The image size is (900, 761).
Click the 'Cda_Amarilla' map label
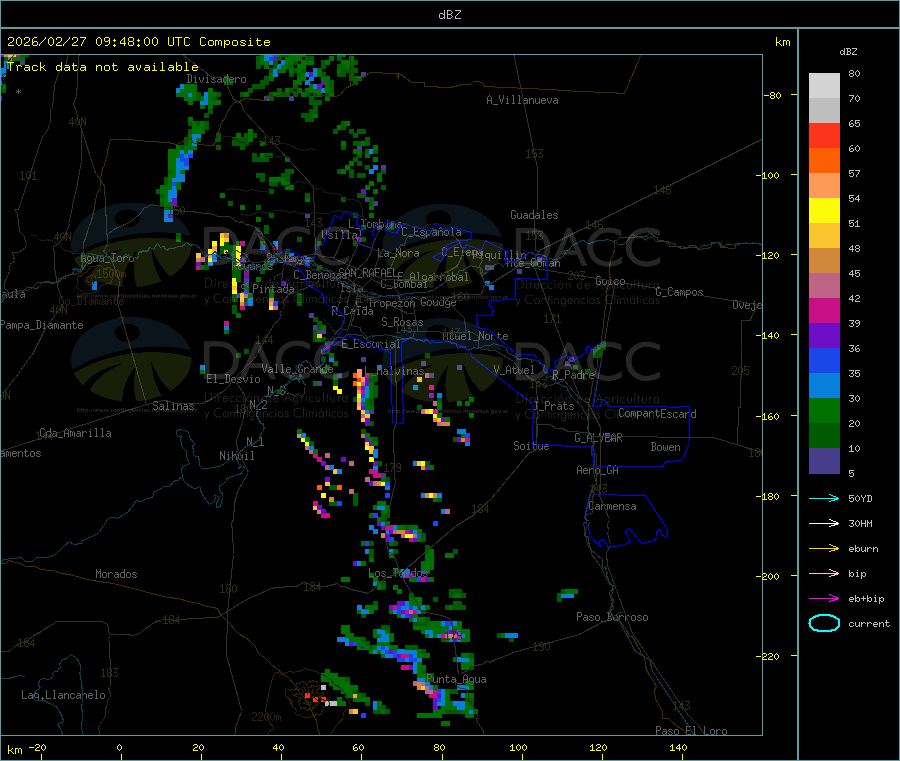click(75, 433)
